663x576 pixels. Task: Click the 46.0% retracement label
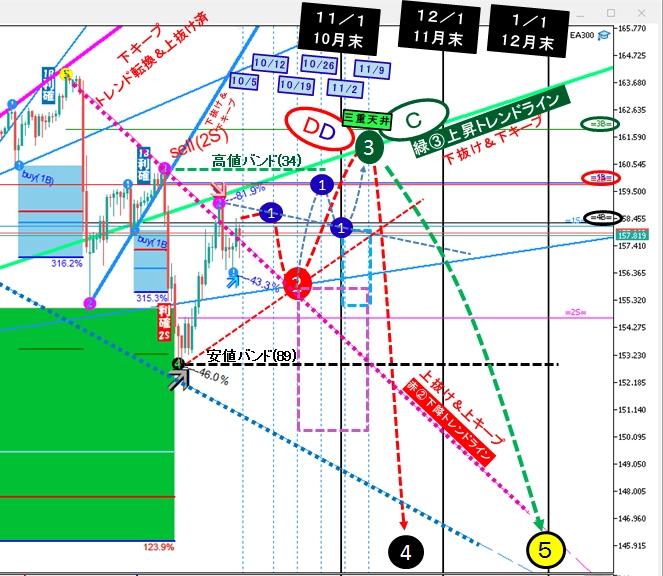[214, 376]
